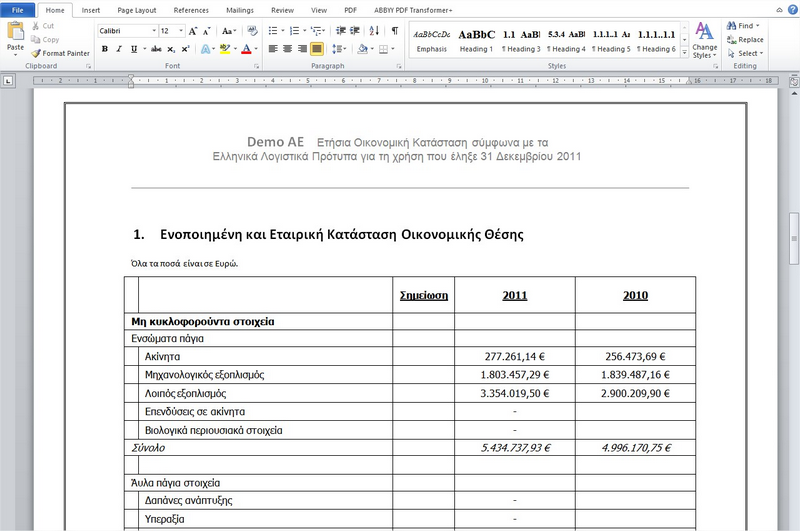Viewport: 800px width, 531px height.
Task: Expand the Styles gallery
Action: 685,53
